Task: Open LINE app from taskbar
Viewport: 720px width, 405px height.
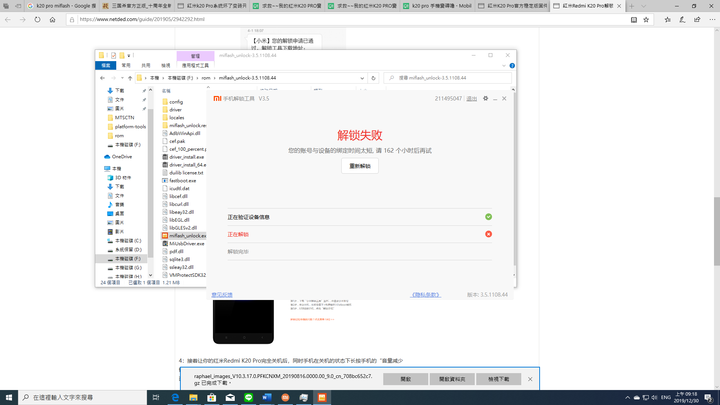Action: pyautogui.click(x=248, y=397)
